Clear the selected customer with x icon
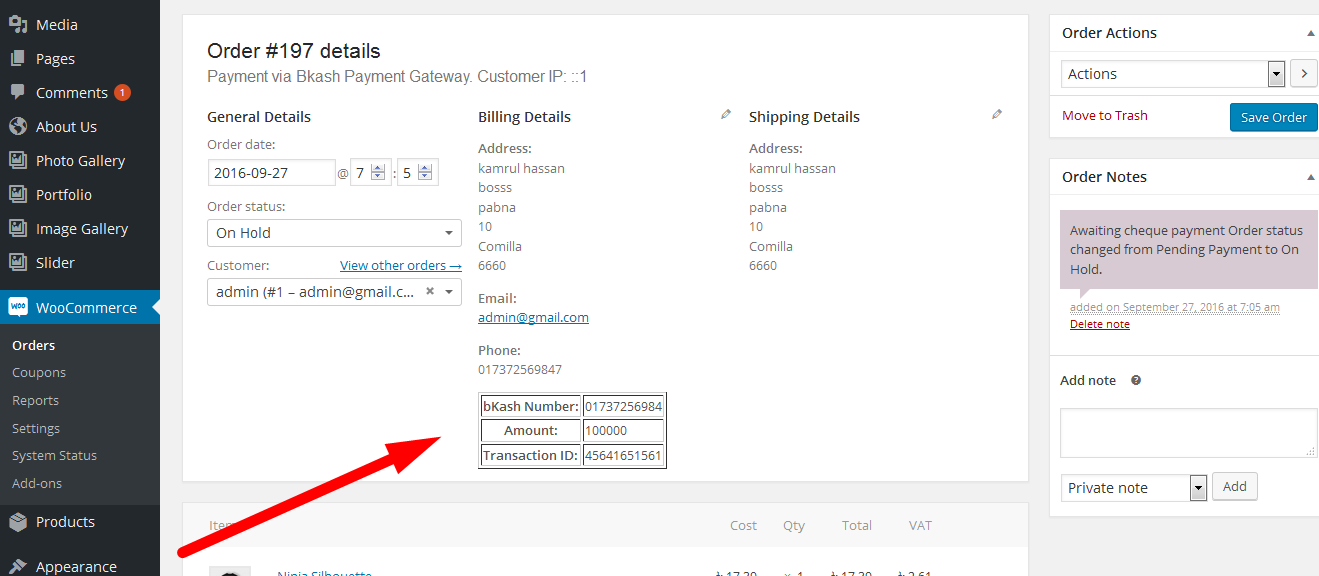The height and width of the screenshot is (576, 1319). pyautogui.click(x=430, y=291)
